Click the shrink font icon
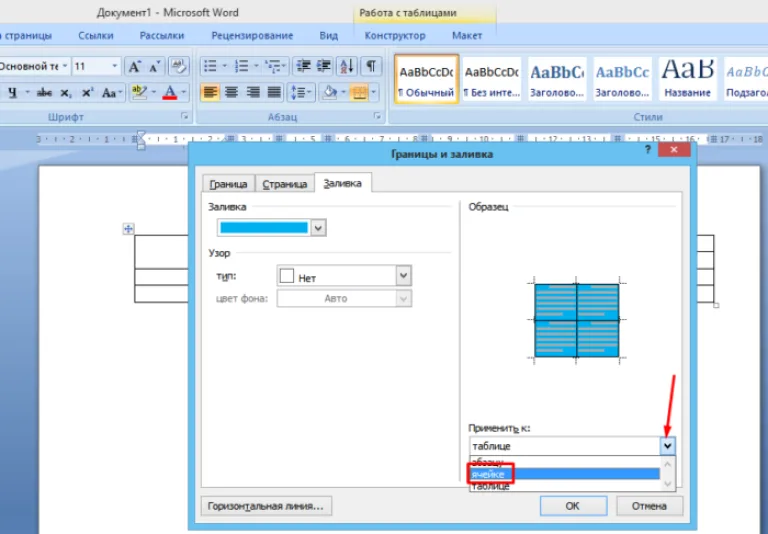 (154, 66)
